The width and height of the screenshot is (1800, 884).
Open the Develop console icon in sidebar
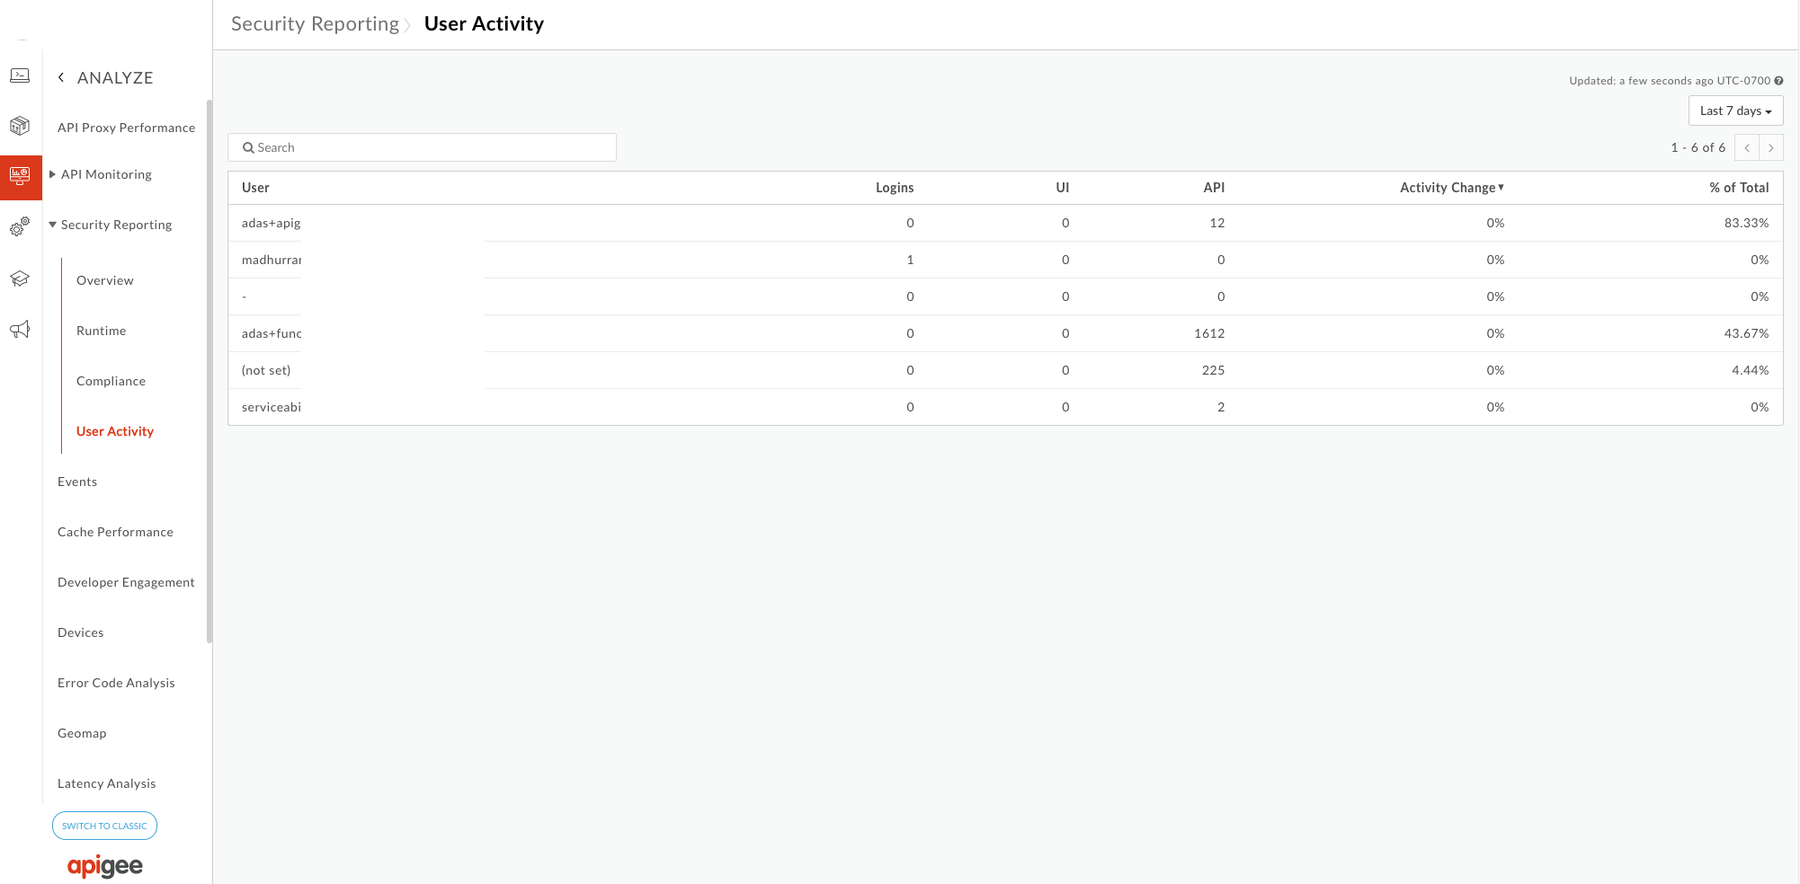coord(20,76)
